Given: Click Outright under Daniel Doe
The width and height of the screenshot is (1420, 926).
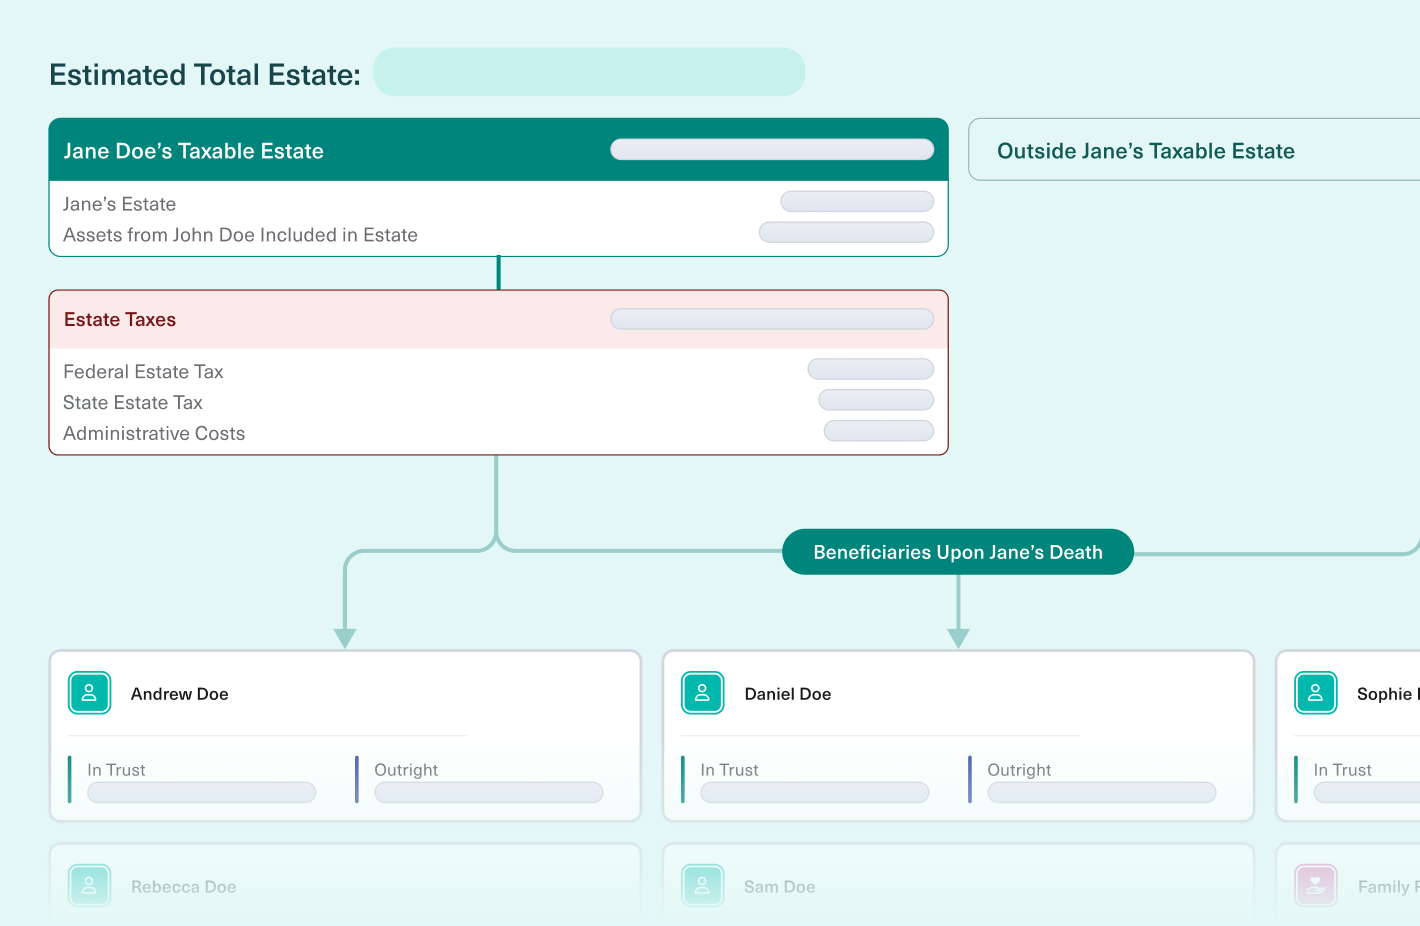Looking at the screenshot, I should click(1019, 770).
